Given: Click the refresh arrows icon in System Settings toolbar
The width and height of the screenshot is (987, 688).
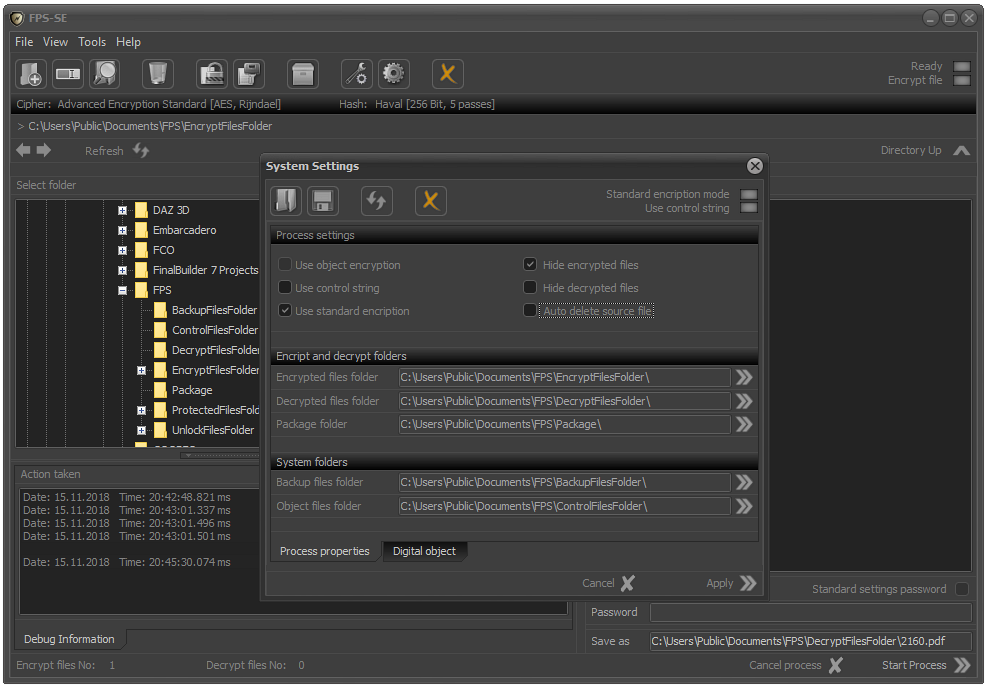Looking at the screenshot, I should 377,201.
